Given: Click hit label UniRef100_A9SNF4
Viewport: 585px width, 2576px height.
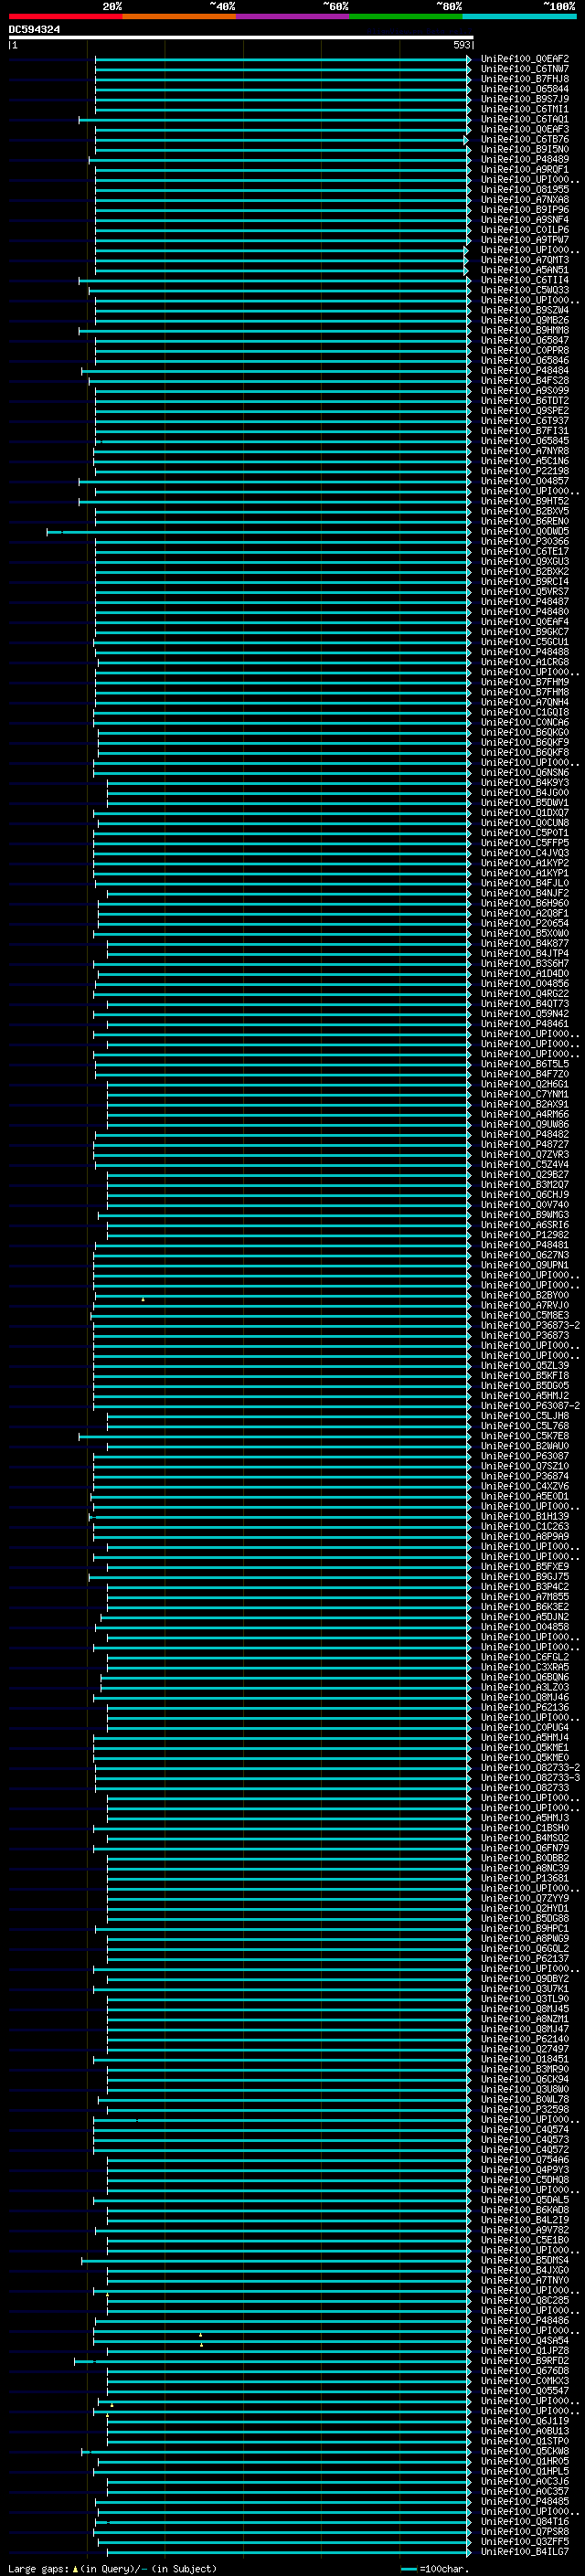Looking at the screenshot, I should (525, 220).
